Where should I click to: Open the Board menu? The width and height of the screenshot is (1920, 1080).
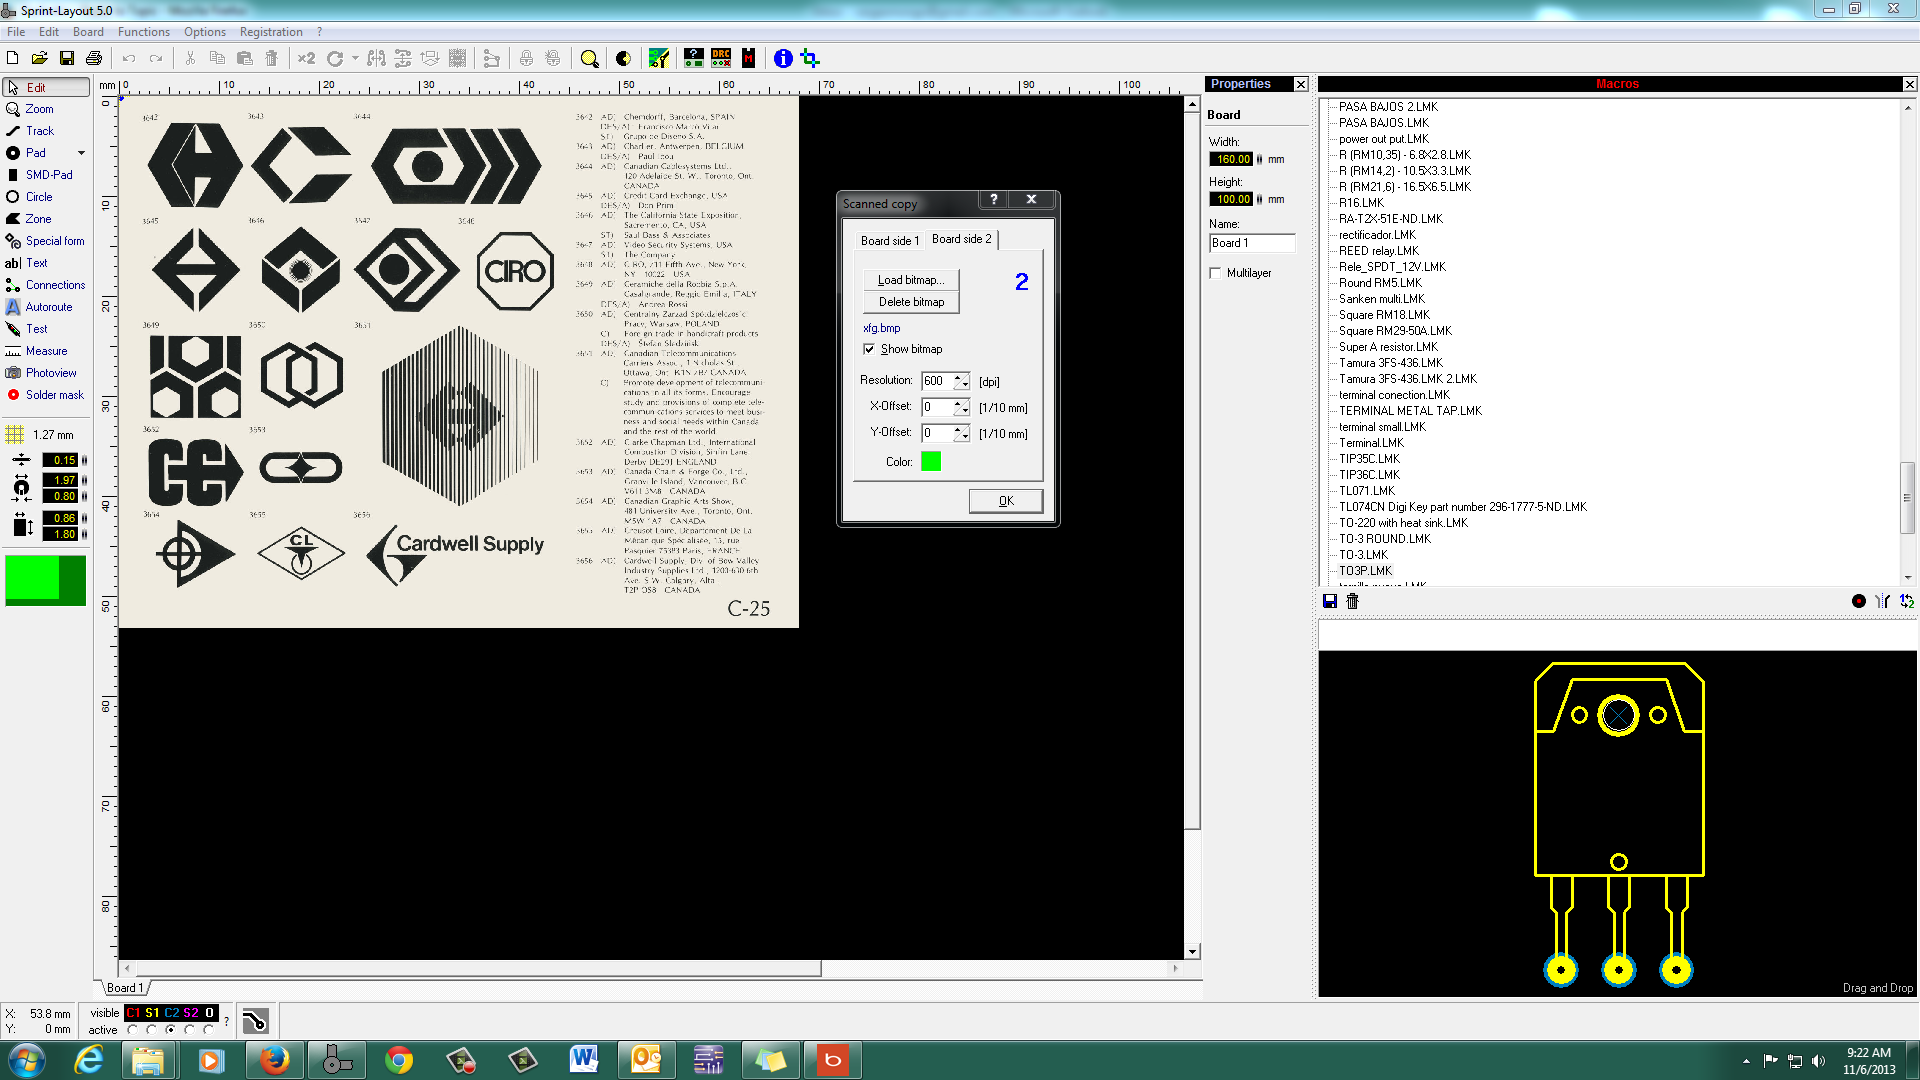(88, 32)
